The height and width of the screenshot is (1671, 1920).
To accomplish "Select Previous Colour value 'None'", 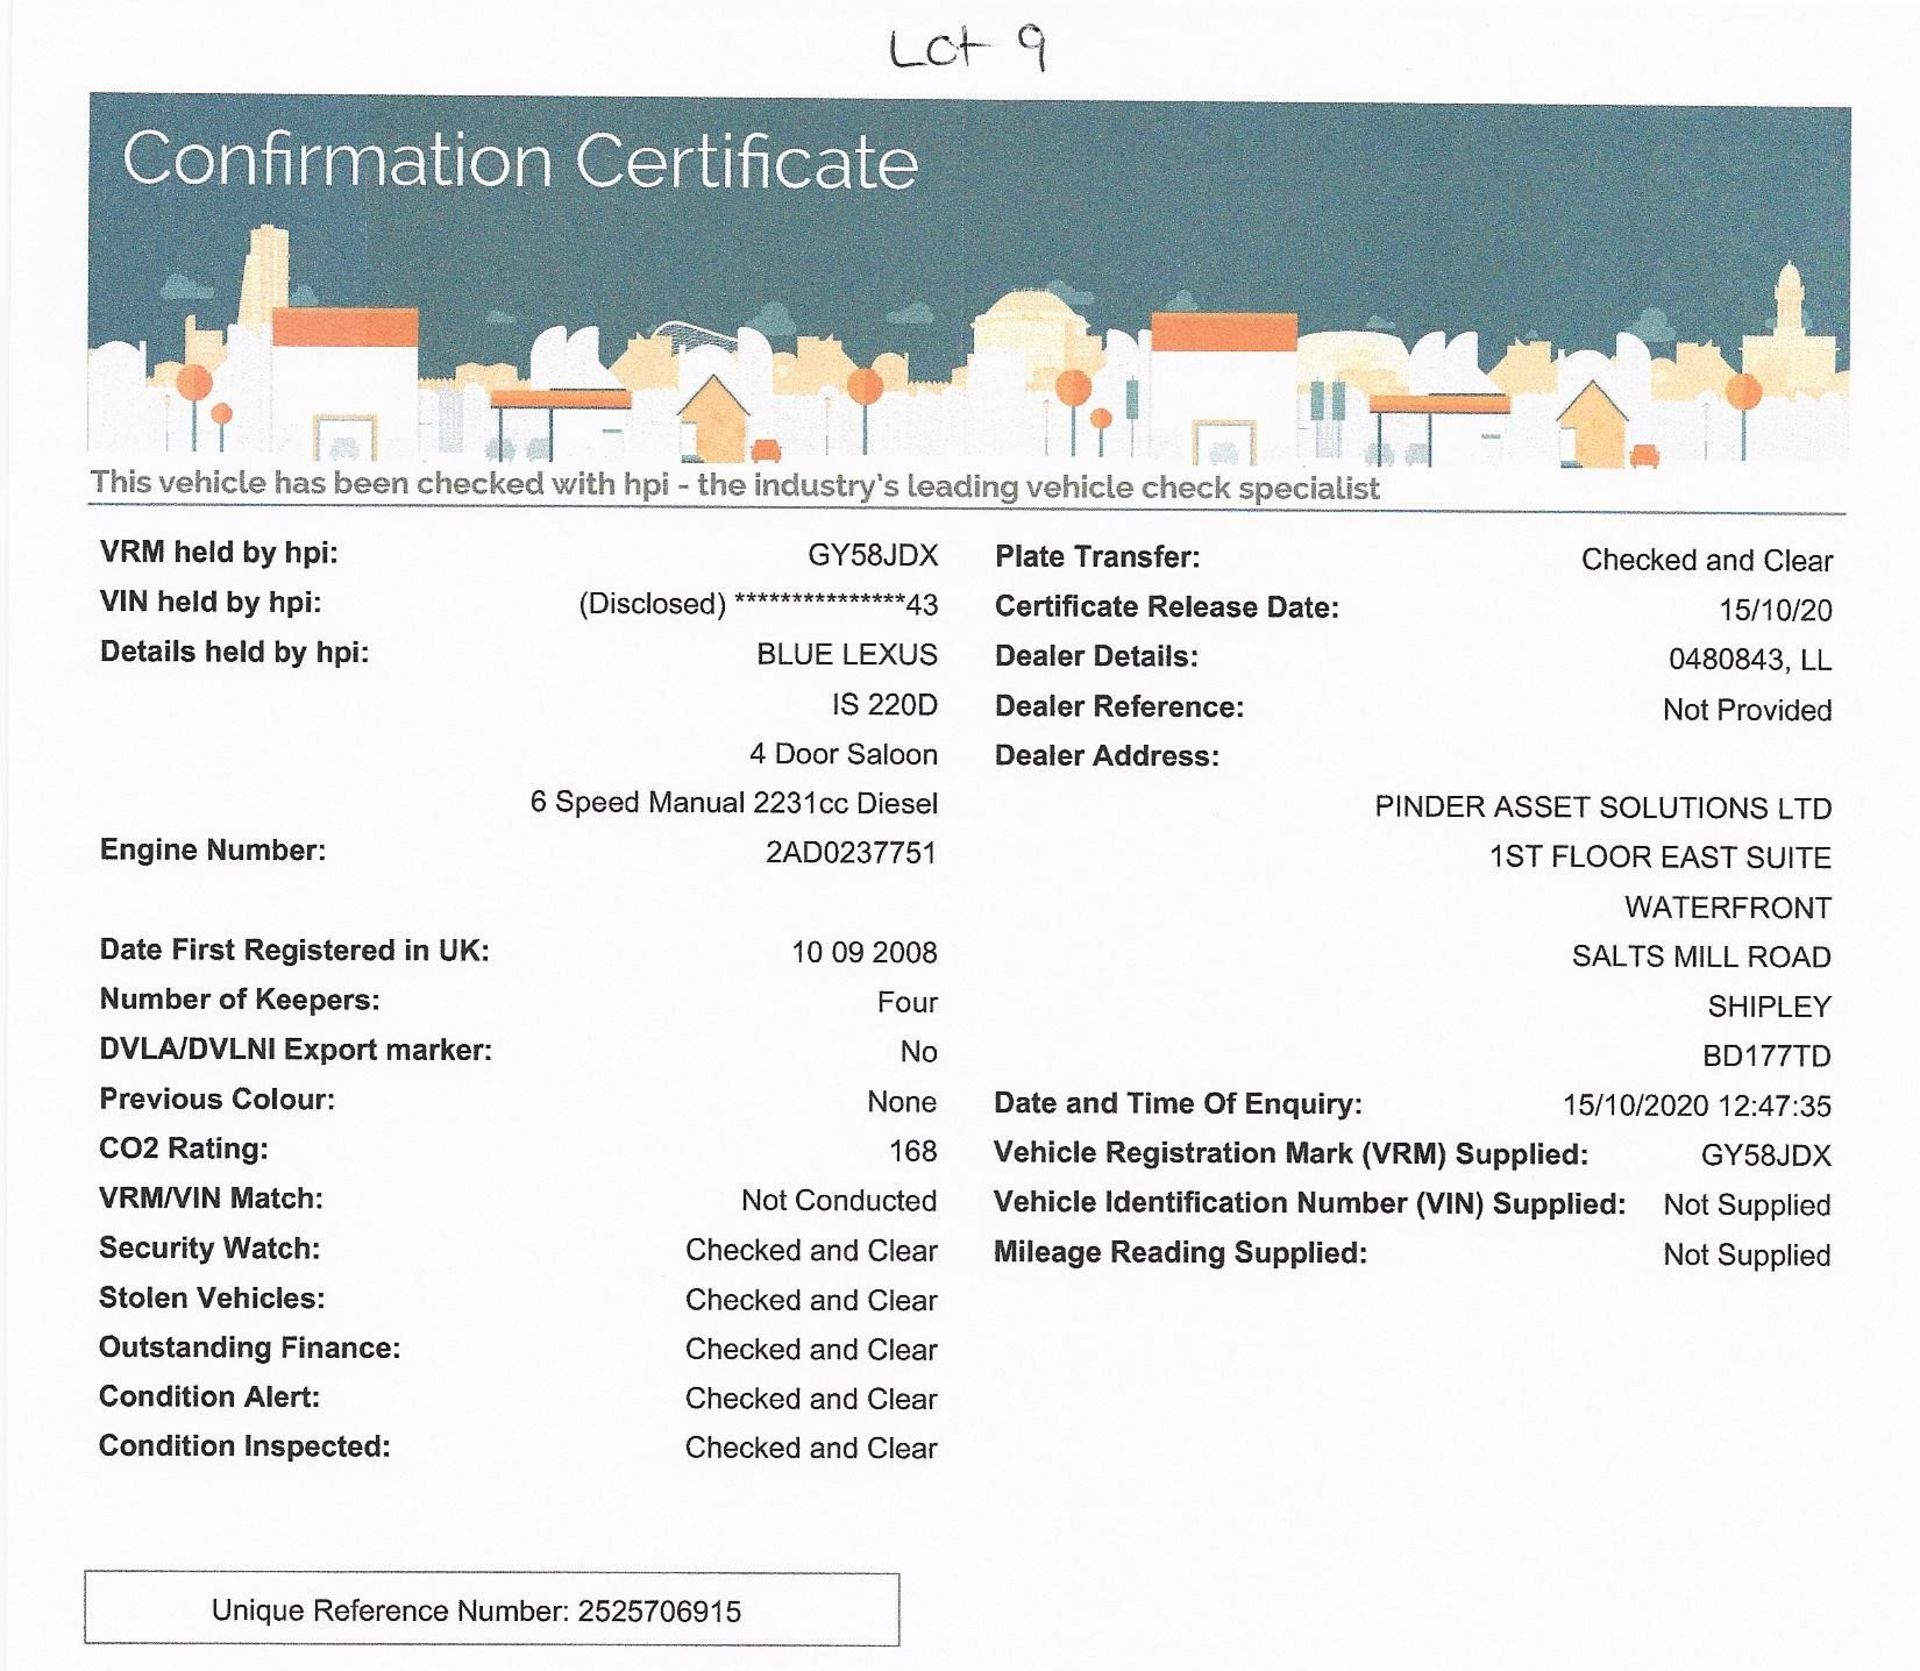I will 902,1102.
